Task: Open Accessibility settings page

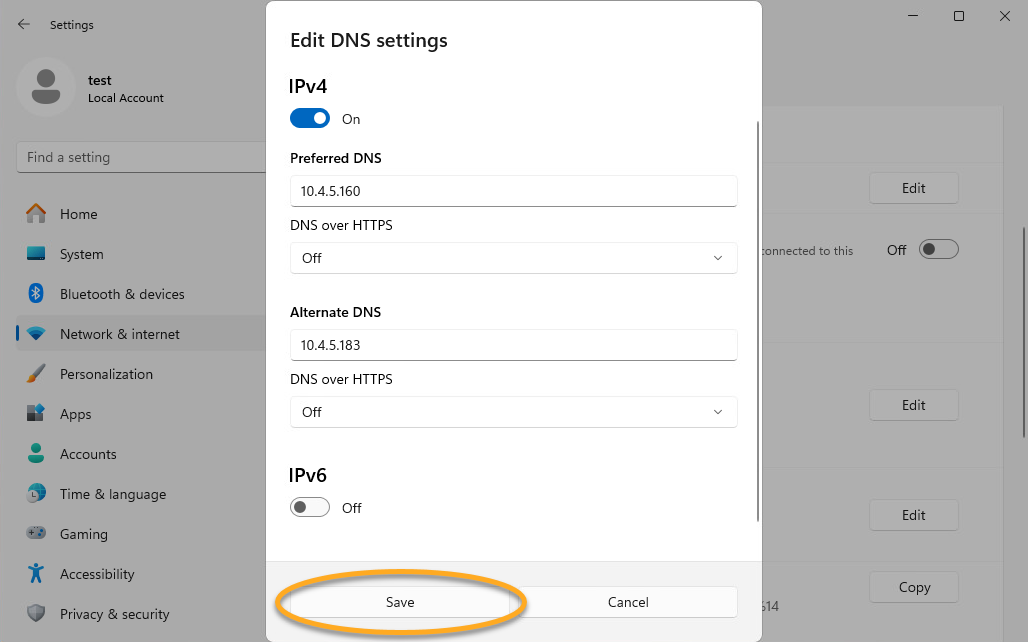Action: click(x=96, y=574)
